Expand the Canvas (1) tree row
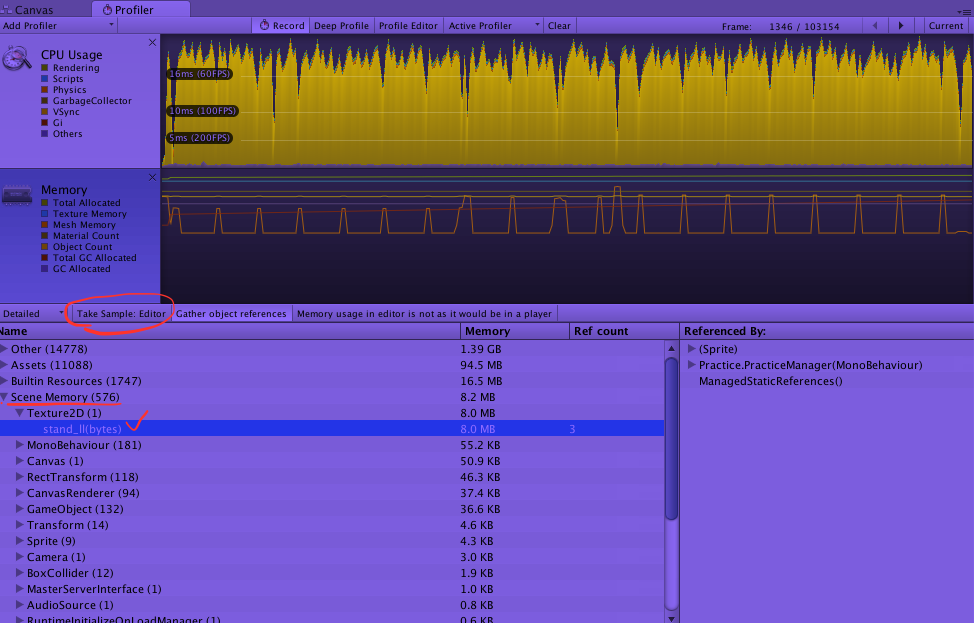Image resolution: width=976 pixels, height=623 pixels. click(x=20, y=461)
